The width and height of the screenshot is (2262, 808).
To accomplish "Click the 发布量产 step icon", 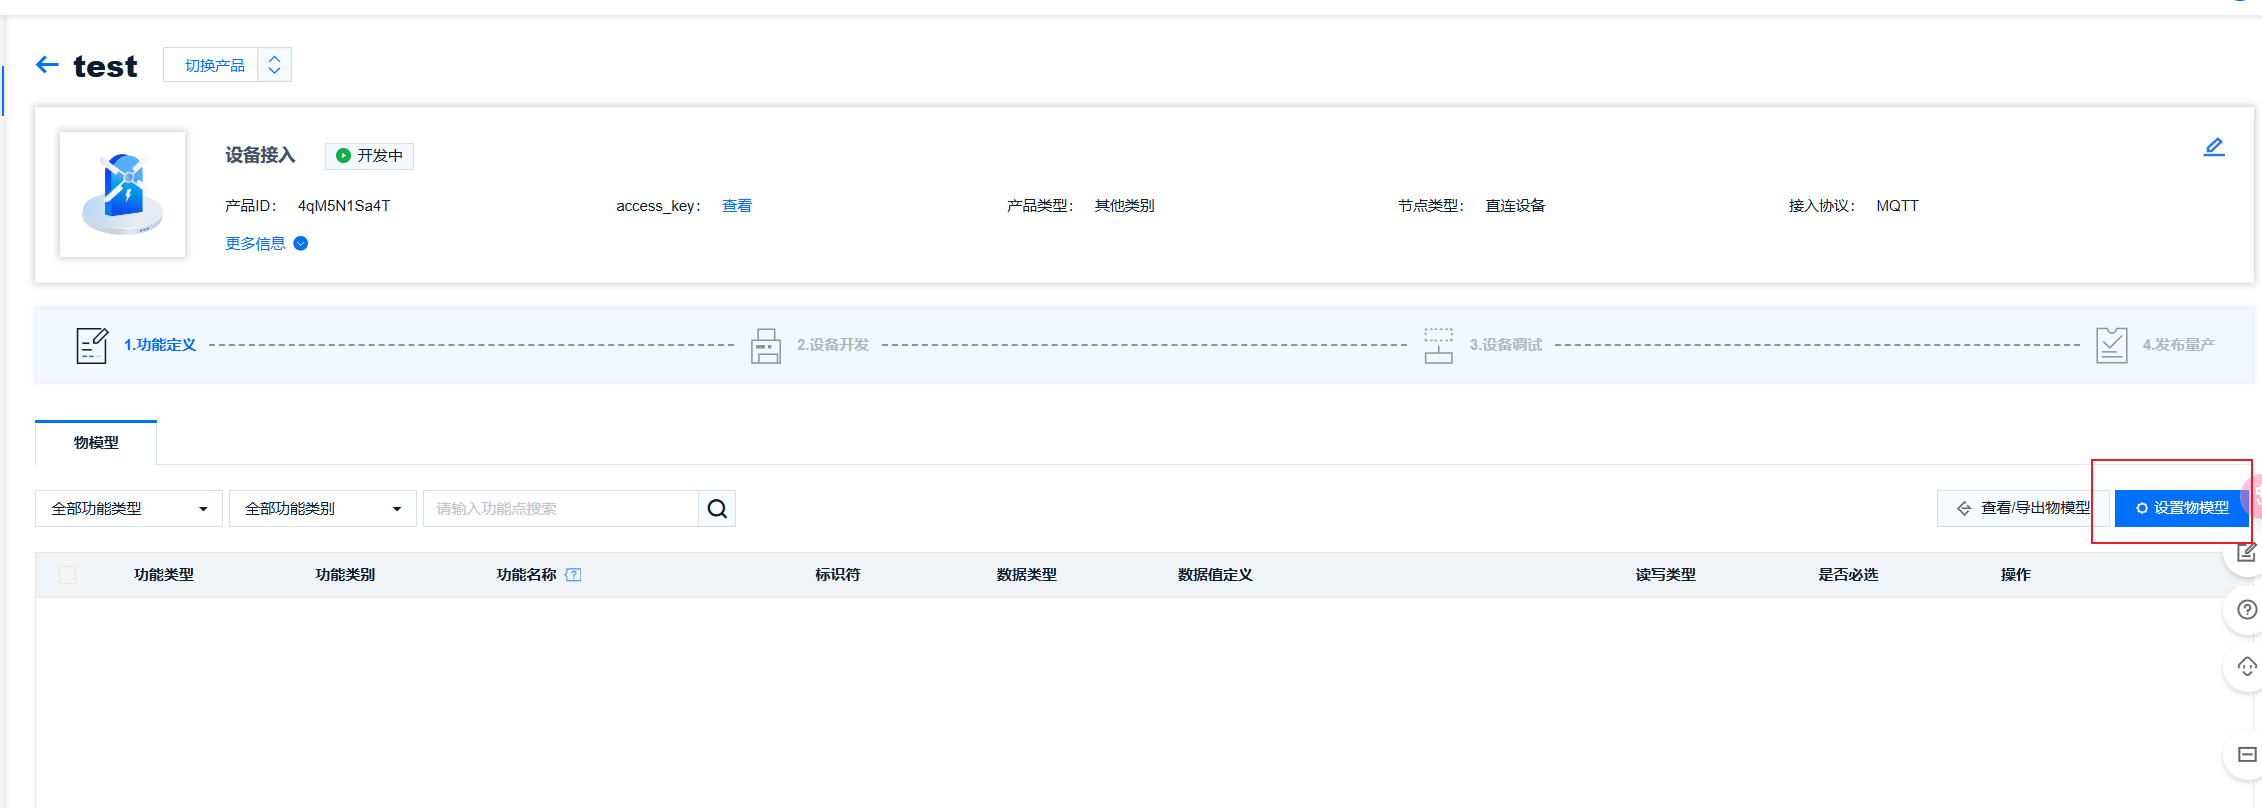I will pyautogui.click(x=2111, y=345).
